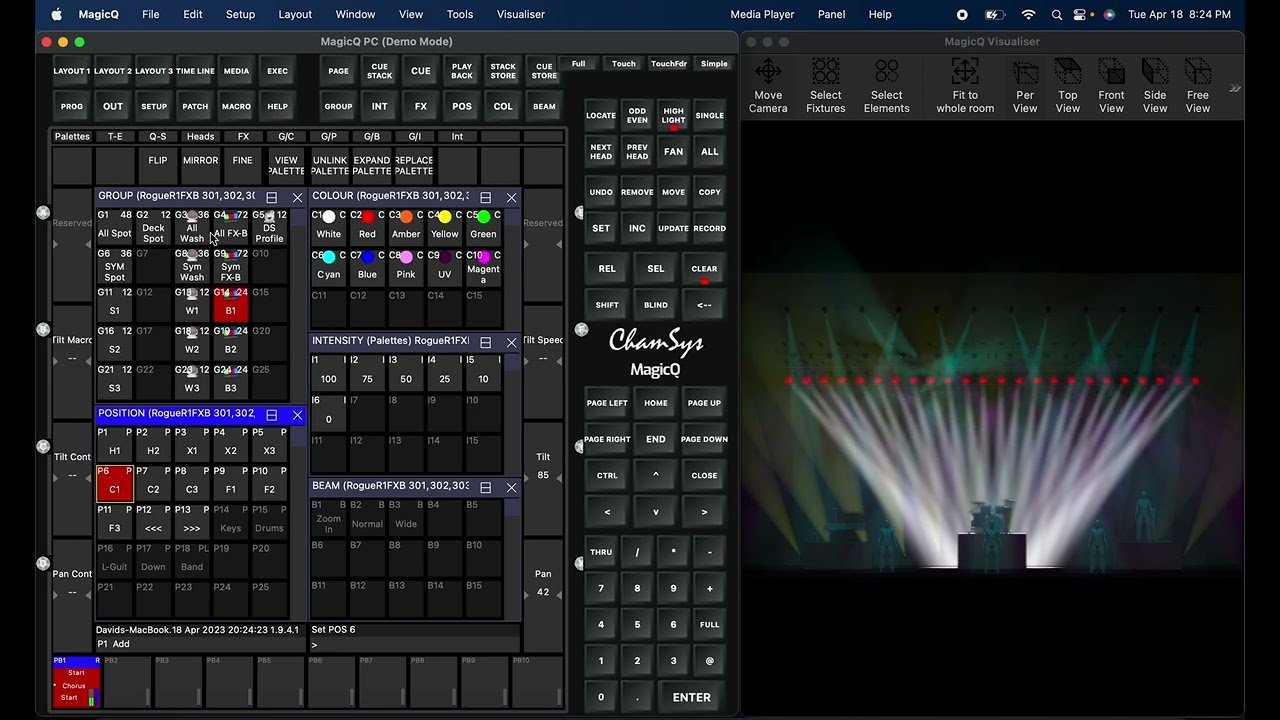Open Wi-Fi status menu
This screenshot has height=720, width=1280.
pos(1028,14)
